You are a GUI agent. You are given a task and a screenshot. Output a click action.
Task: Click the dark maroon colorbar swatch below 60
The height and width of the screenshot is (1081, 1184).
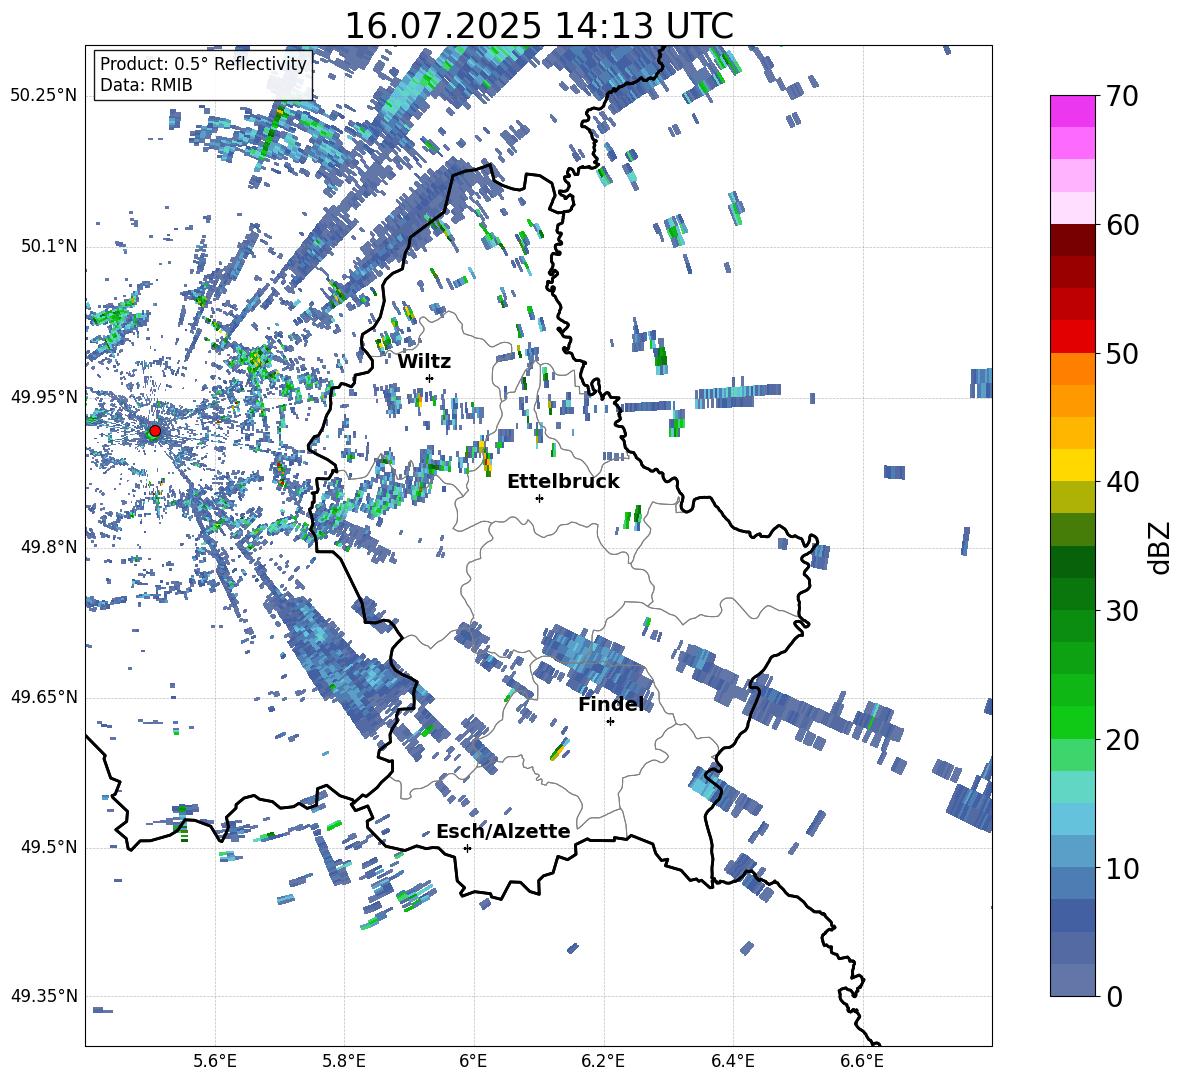coord(1072,240)
